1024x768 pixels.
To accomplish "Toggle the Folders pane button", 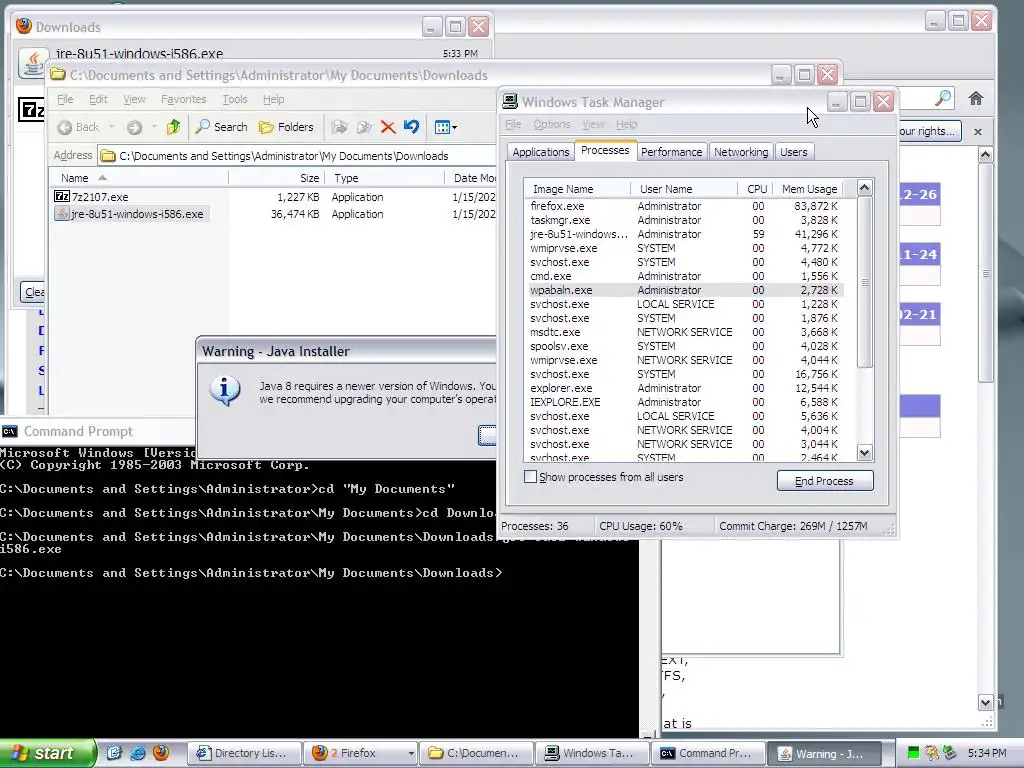I will point(287,127).
